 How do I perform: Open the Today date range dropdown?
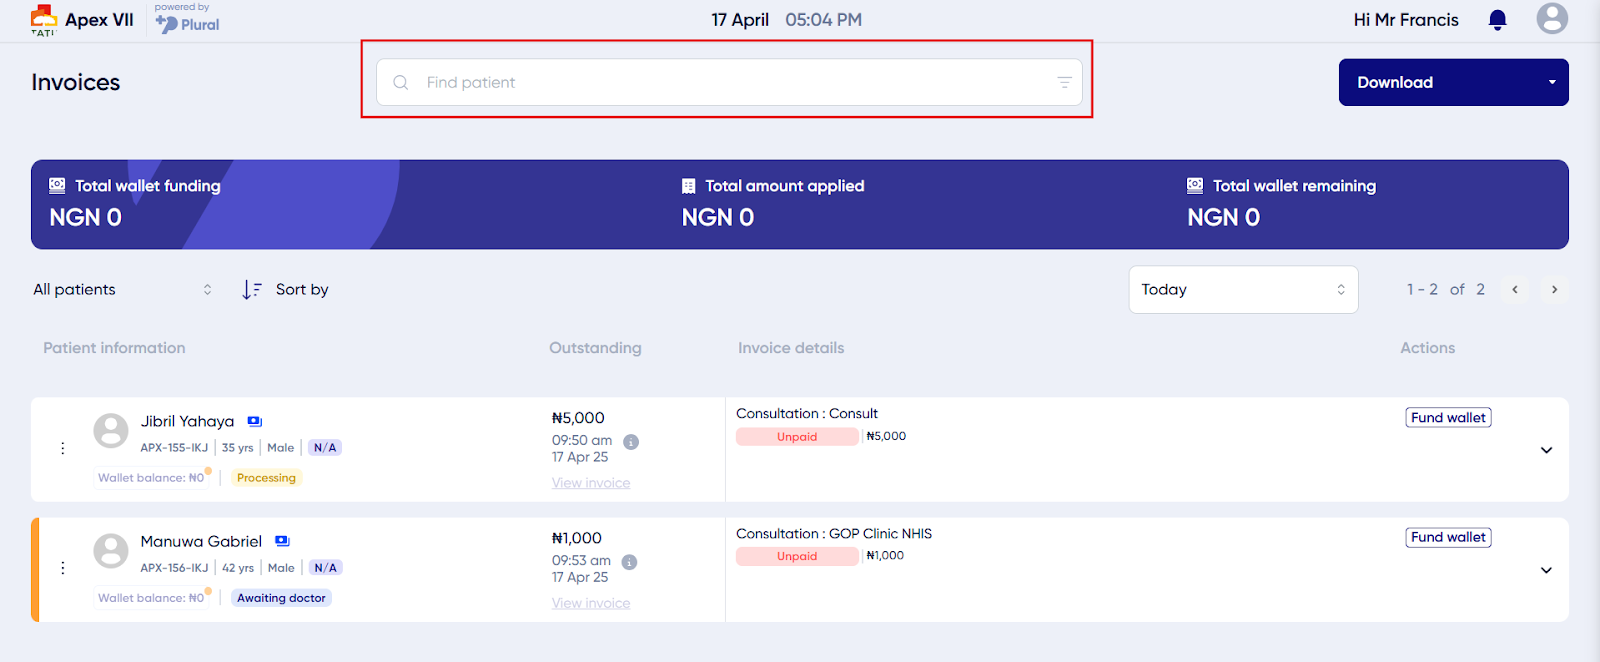(1243, 289)
